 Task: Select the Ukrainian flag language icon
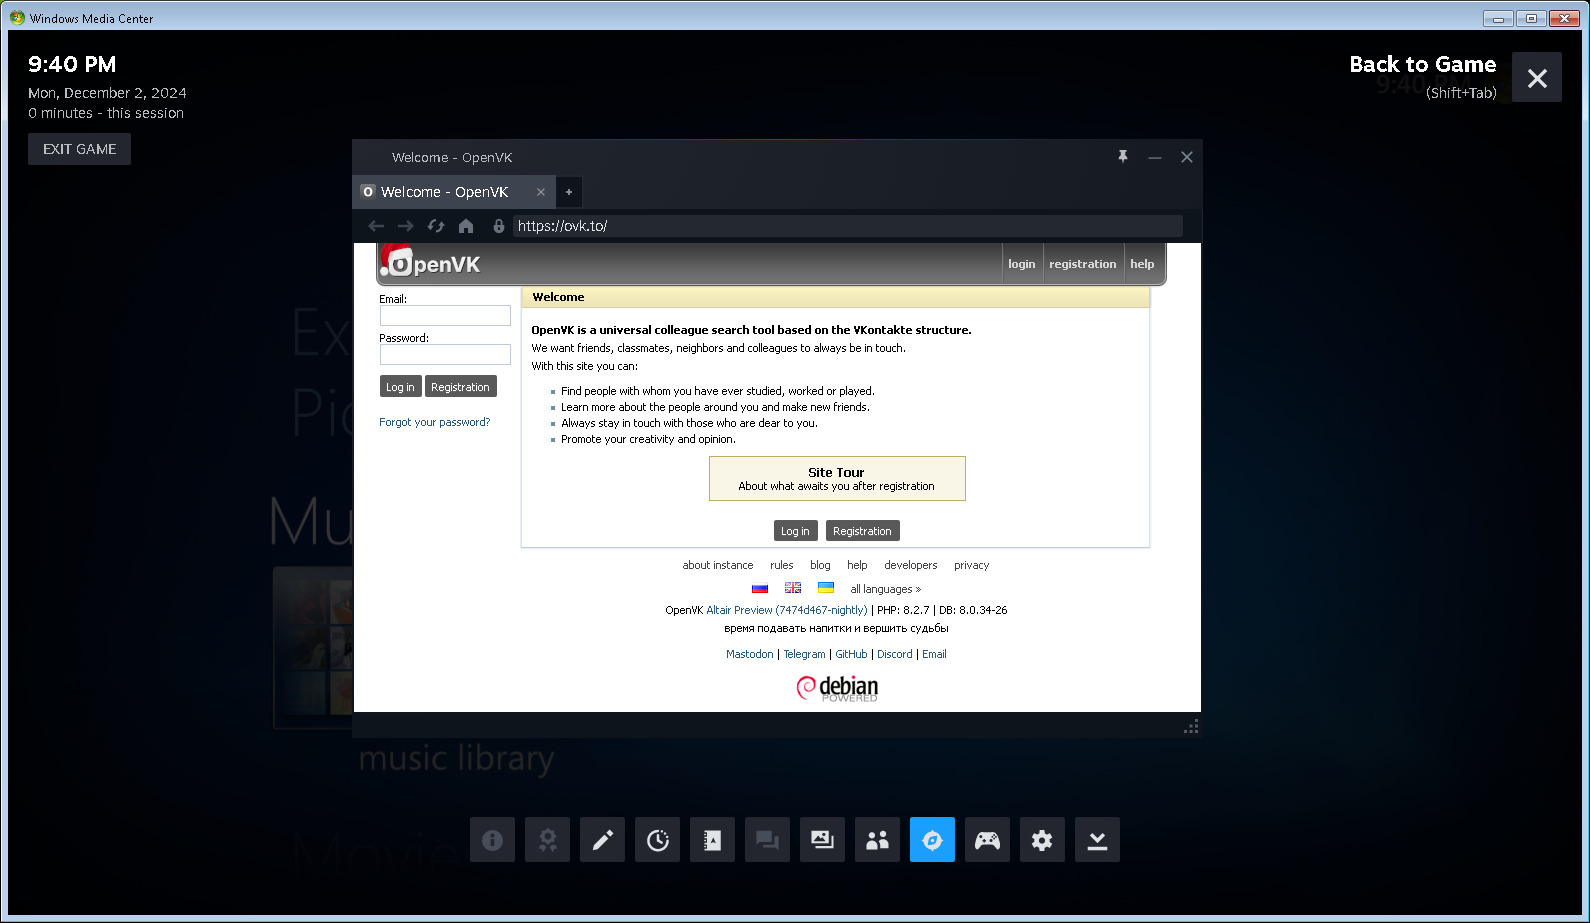pyautogui.click(x=826, y=588)
